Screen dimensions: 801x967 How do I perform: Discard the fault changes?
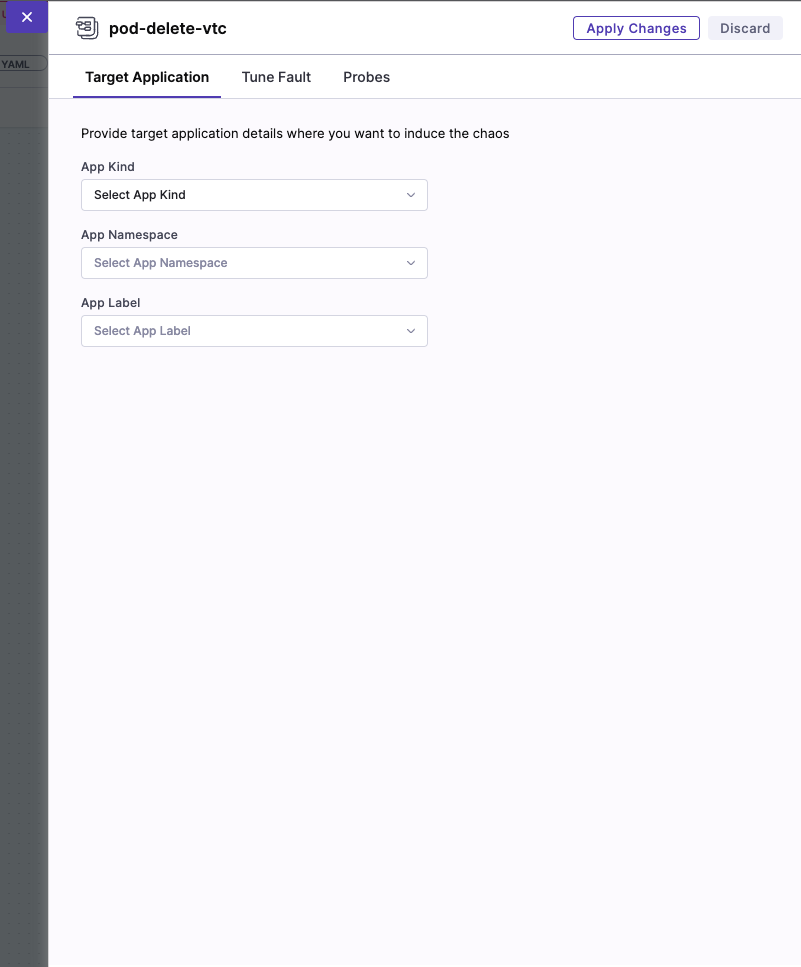(x=745, y=28)
